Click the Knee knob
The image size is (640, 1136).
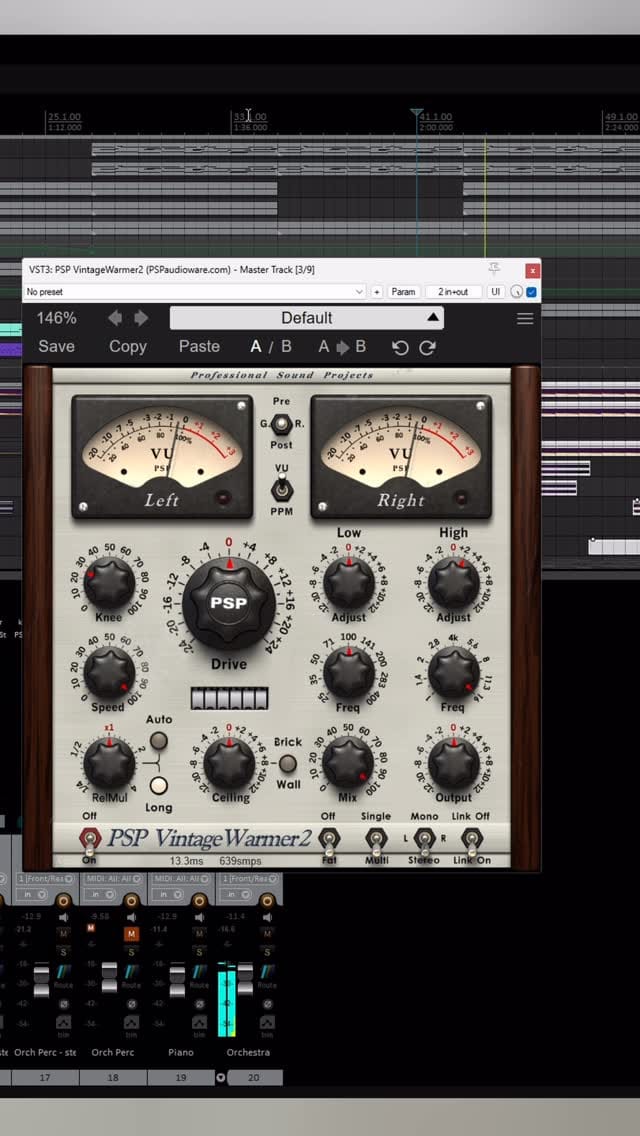pyautogui.click(x=109, y=584)
